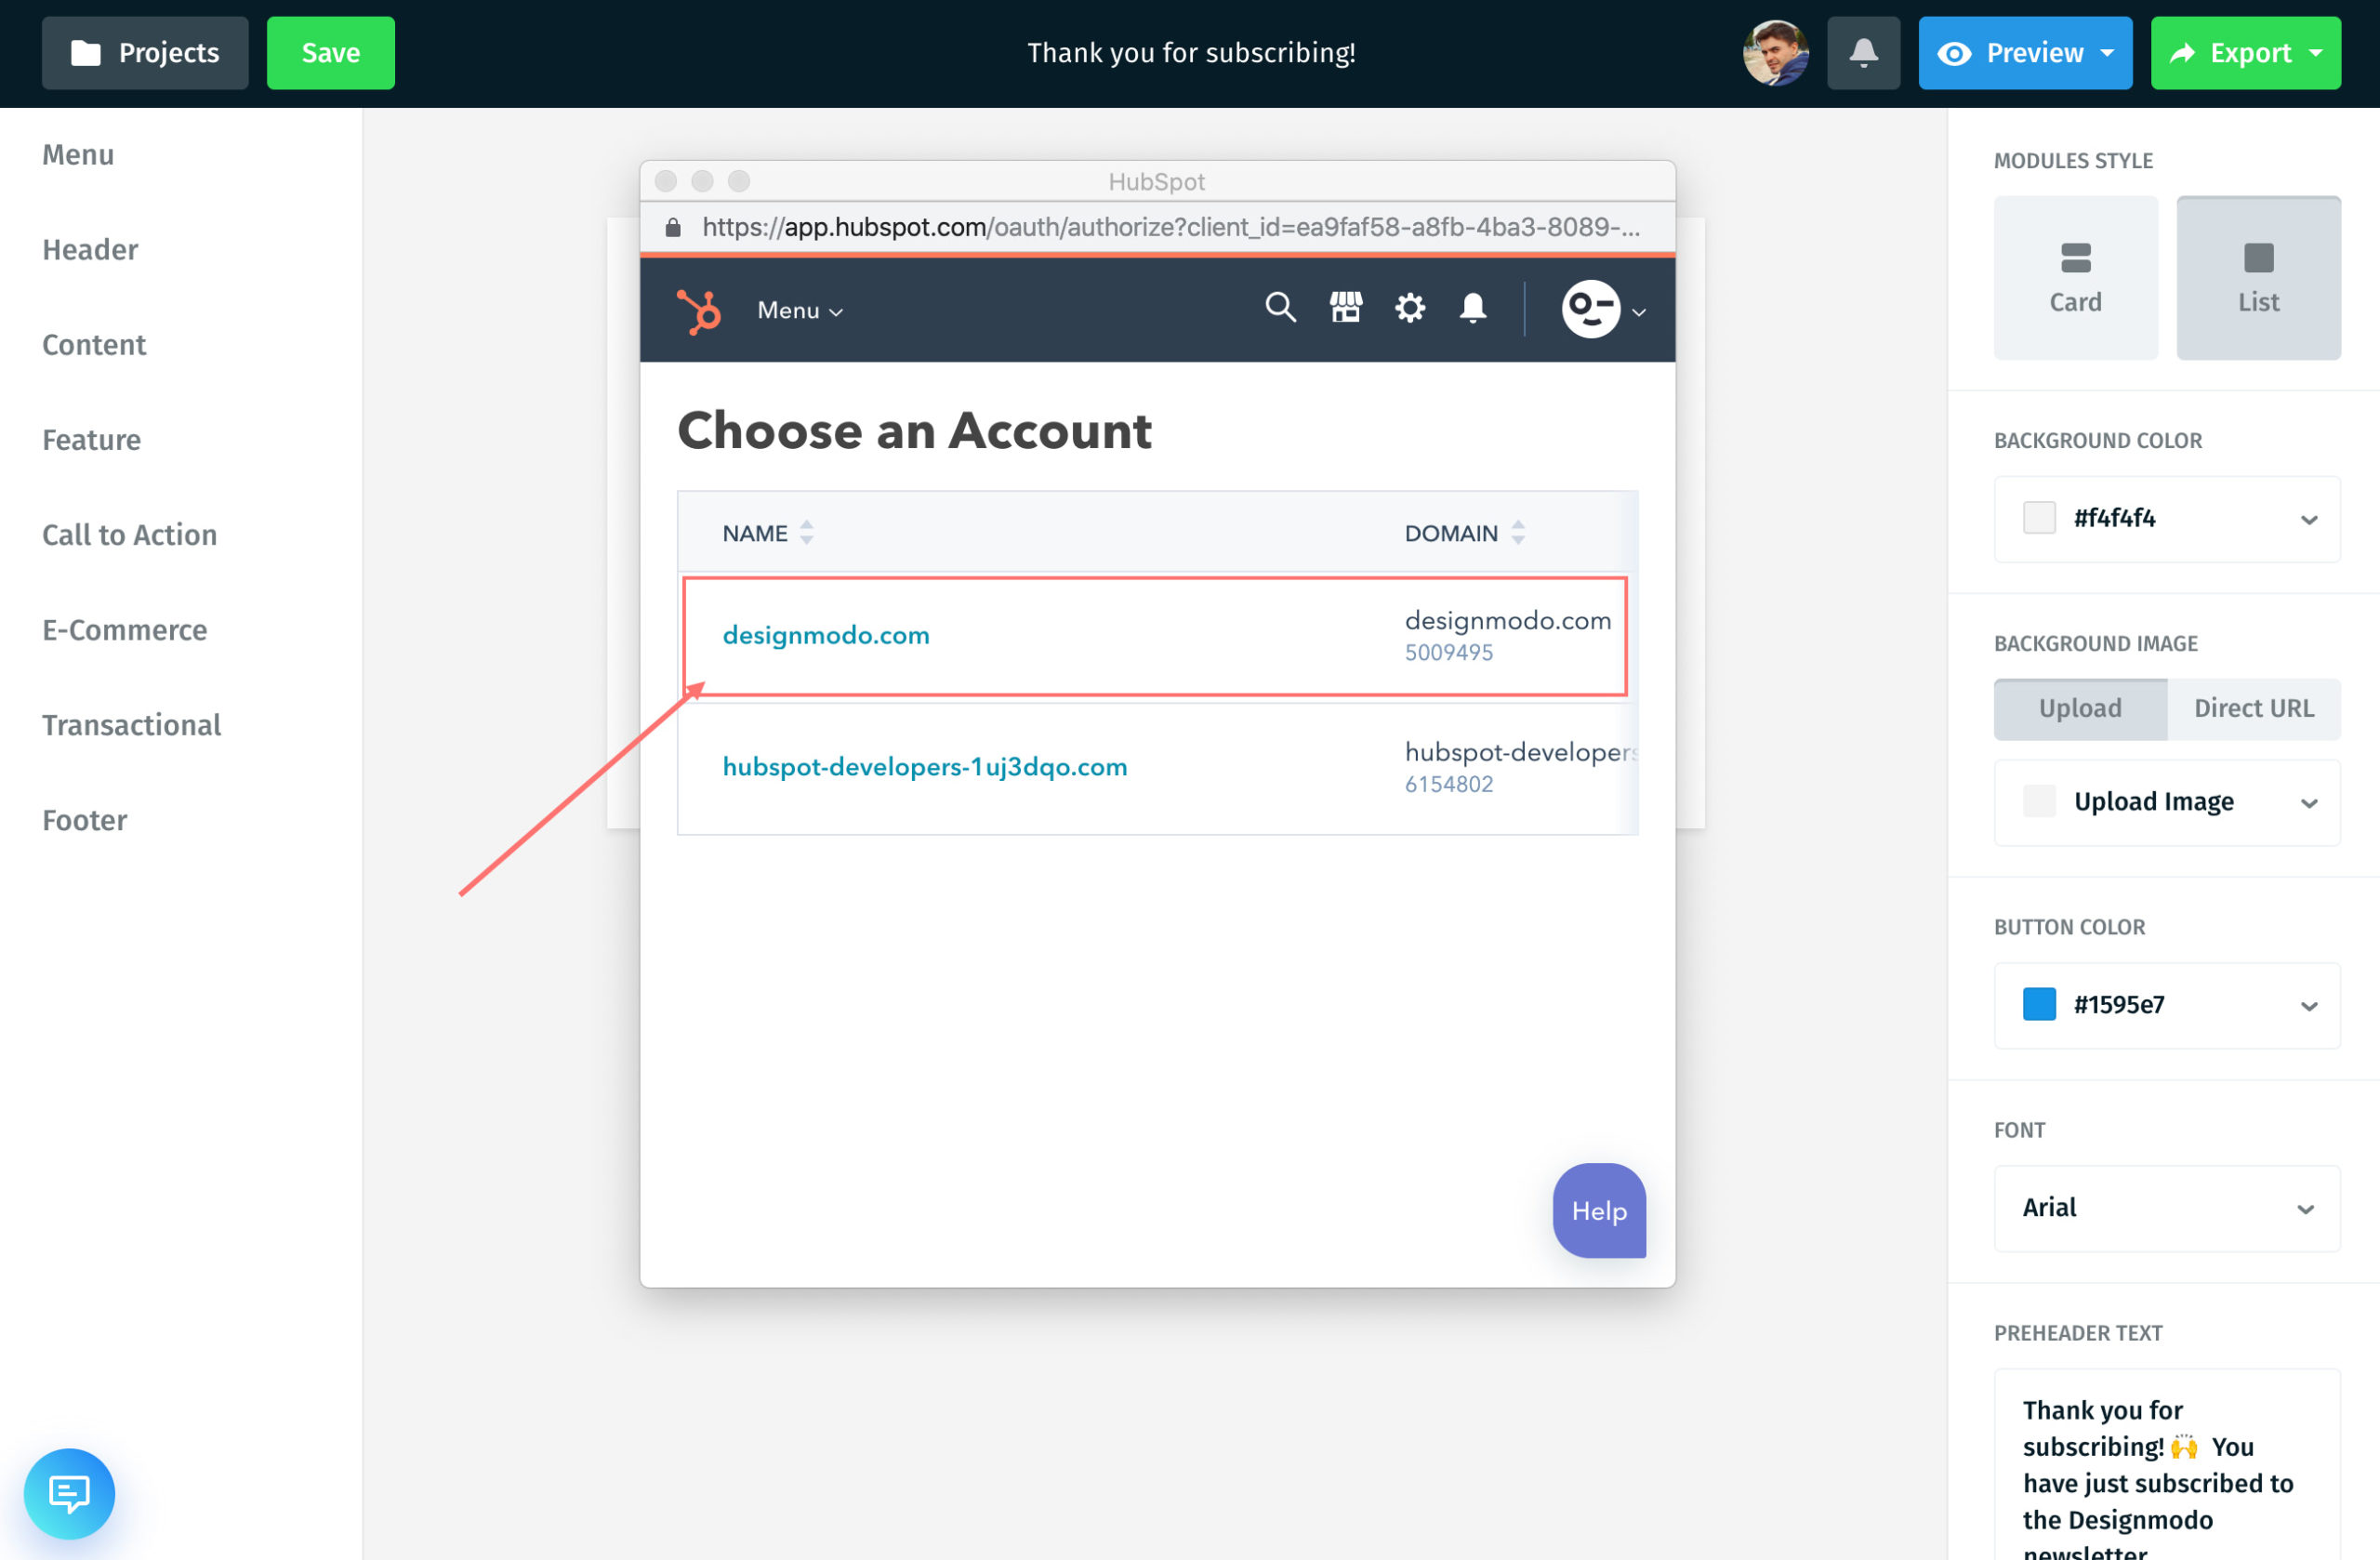
Task: Sort accounts by DOMAIN column
Action: [x=1464, y=533]
